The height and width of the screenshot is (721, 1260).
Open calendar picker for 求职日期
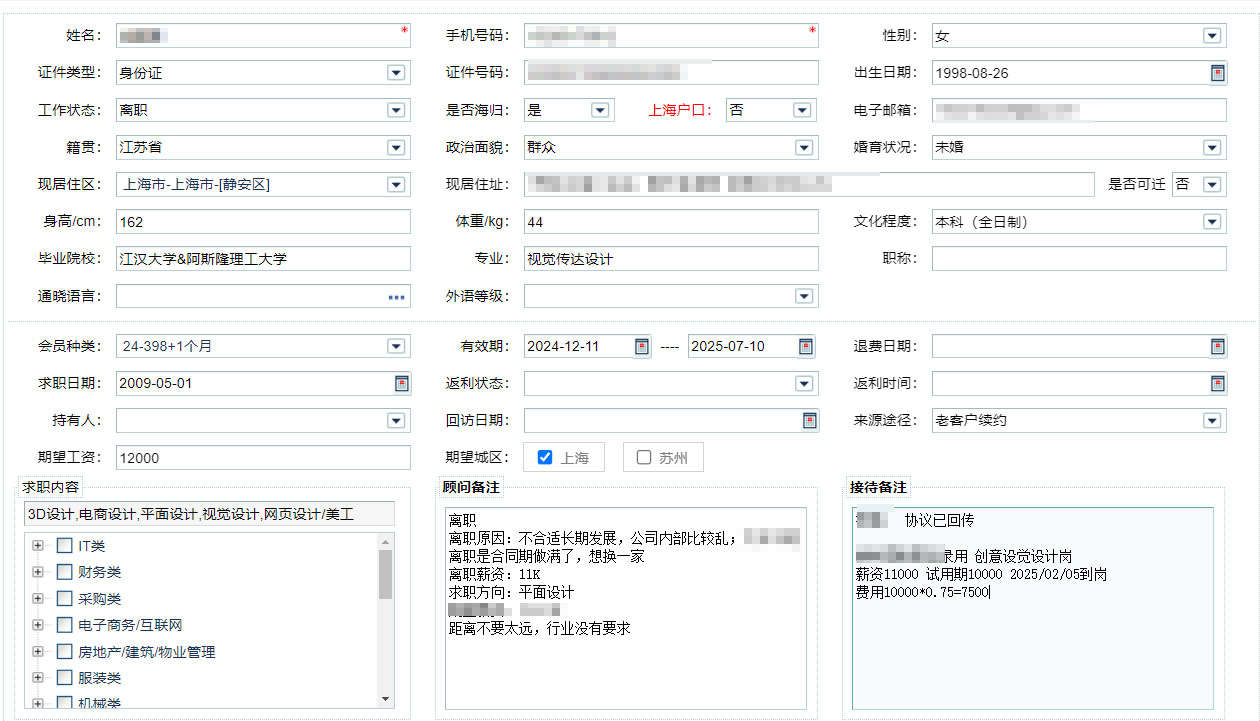coord(401,383)
